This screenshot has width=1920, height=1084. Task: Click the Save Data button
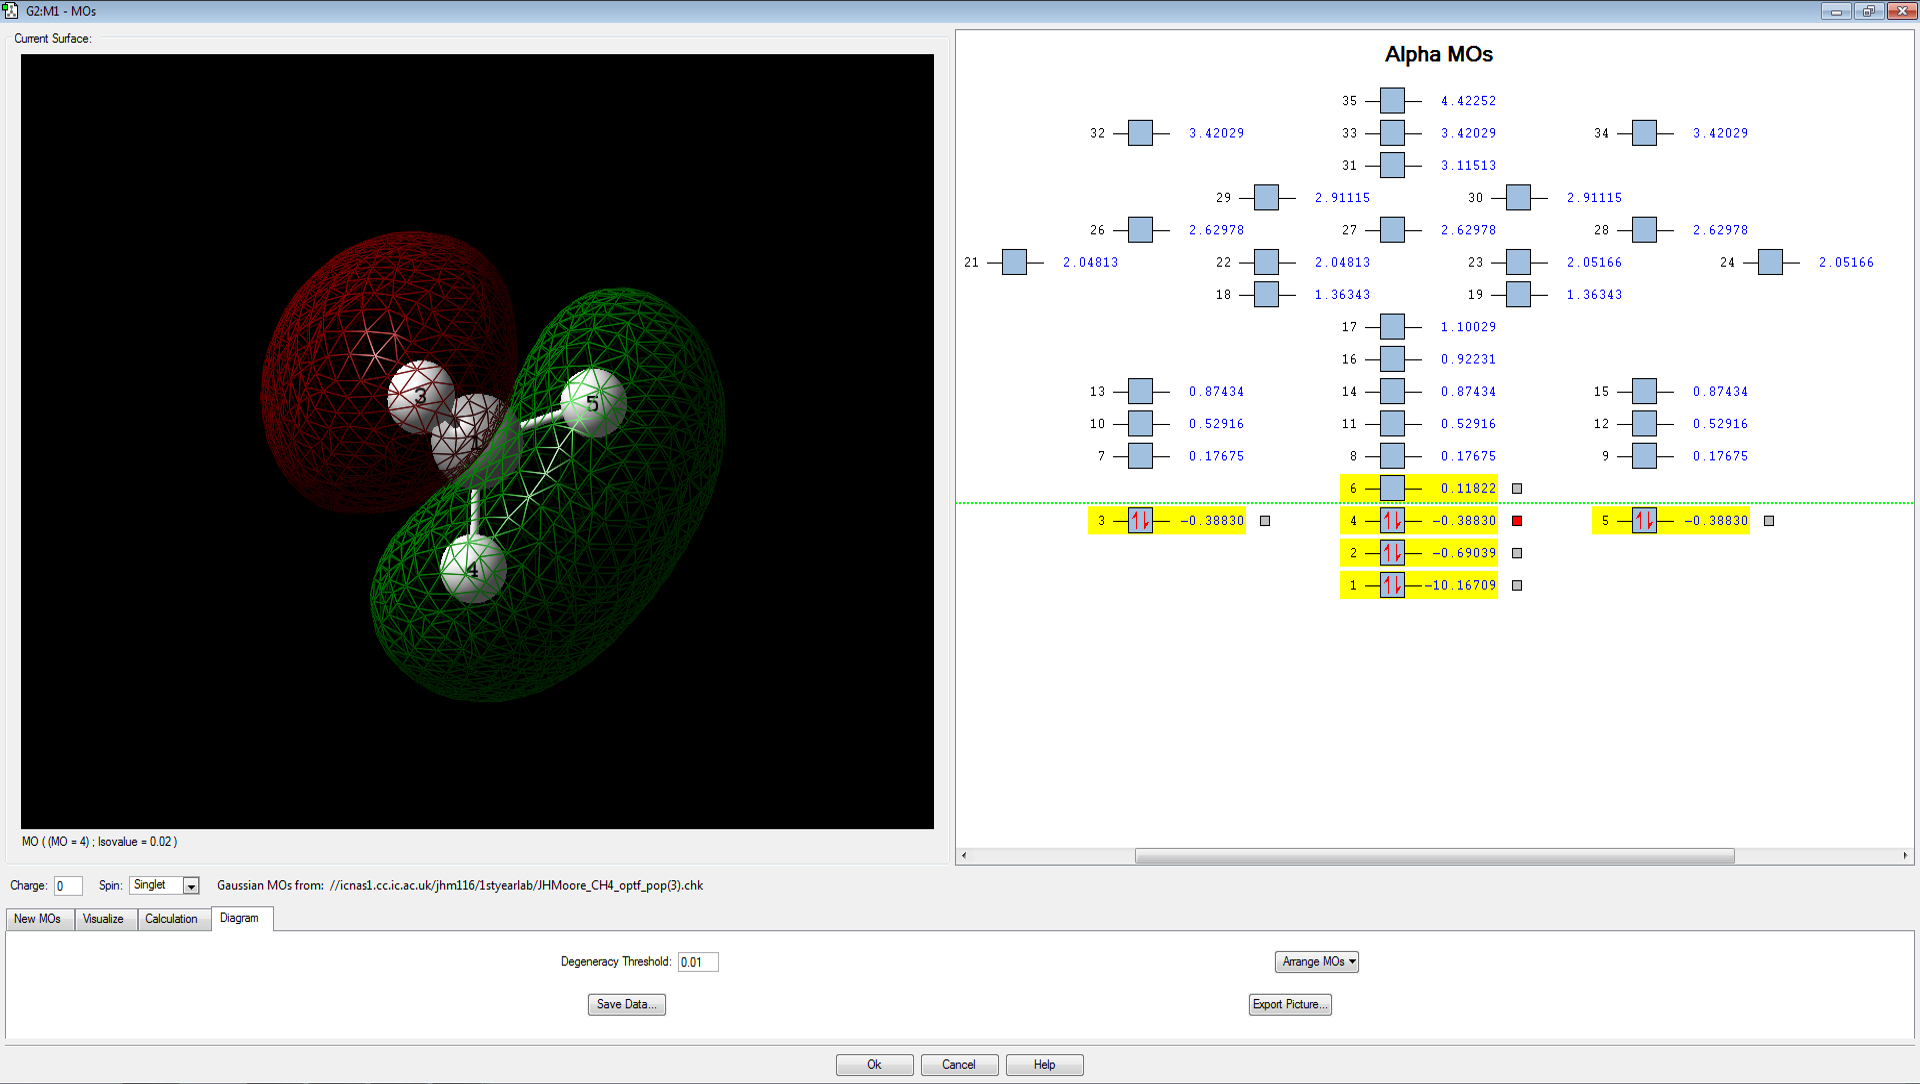point(626,1005)
